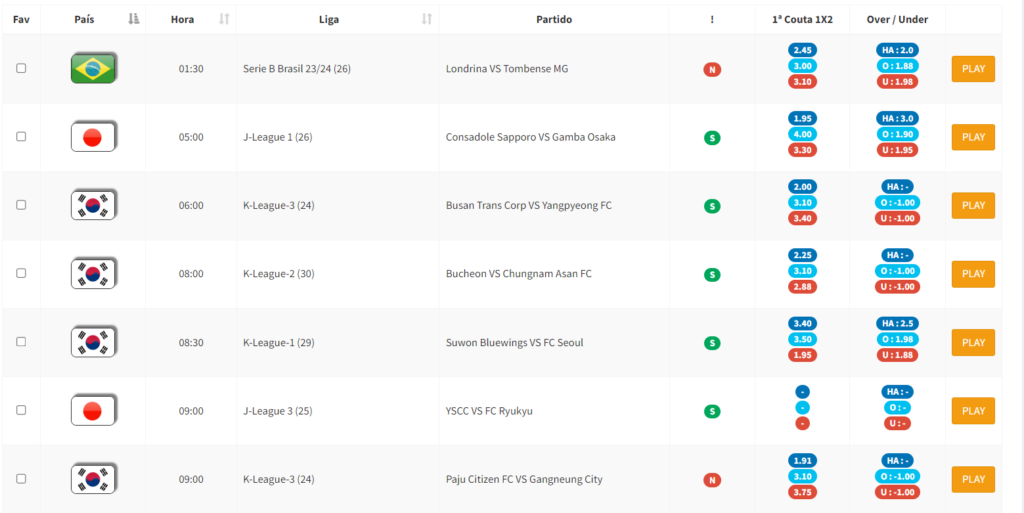The image size is (1024, 513).
Task: Sort by Hora column sort arrows
Action: pyautogui.click(x=224, y=20)
